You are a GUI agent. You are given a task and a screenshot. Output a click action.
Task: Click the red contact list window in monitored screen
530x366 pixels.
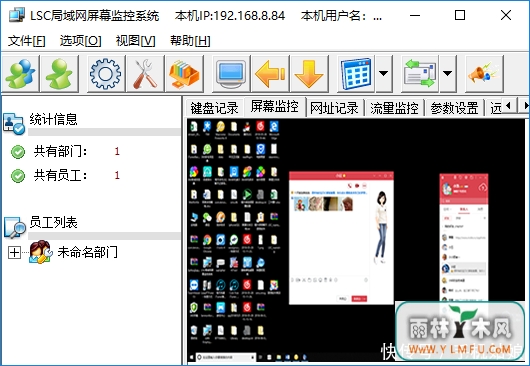point(464,237)
